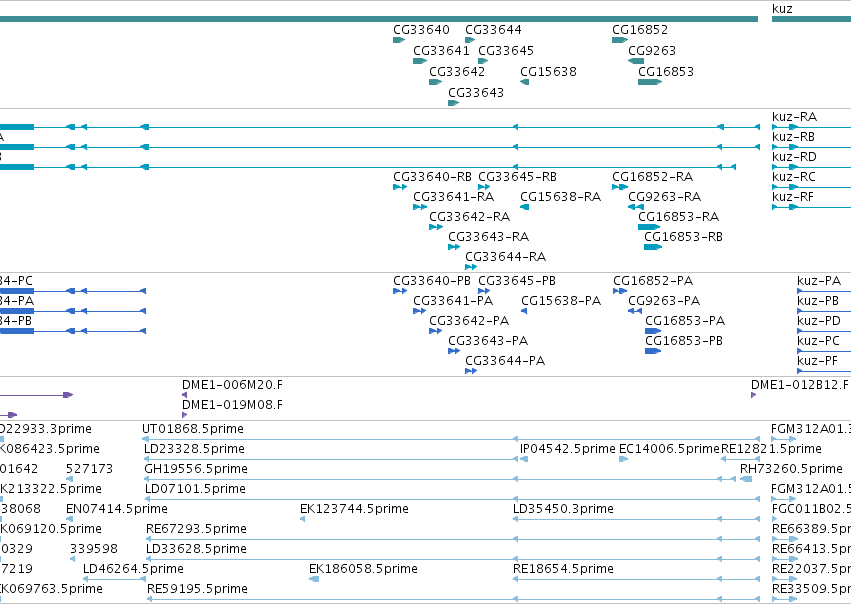Click the RE59195.5prime EST label
This screenshot has width=851, height=604.
tap(198, 589)
